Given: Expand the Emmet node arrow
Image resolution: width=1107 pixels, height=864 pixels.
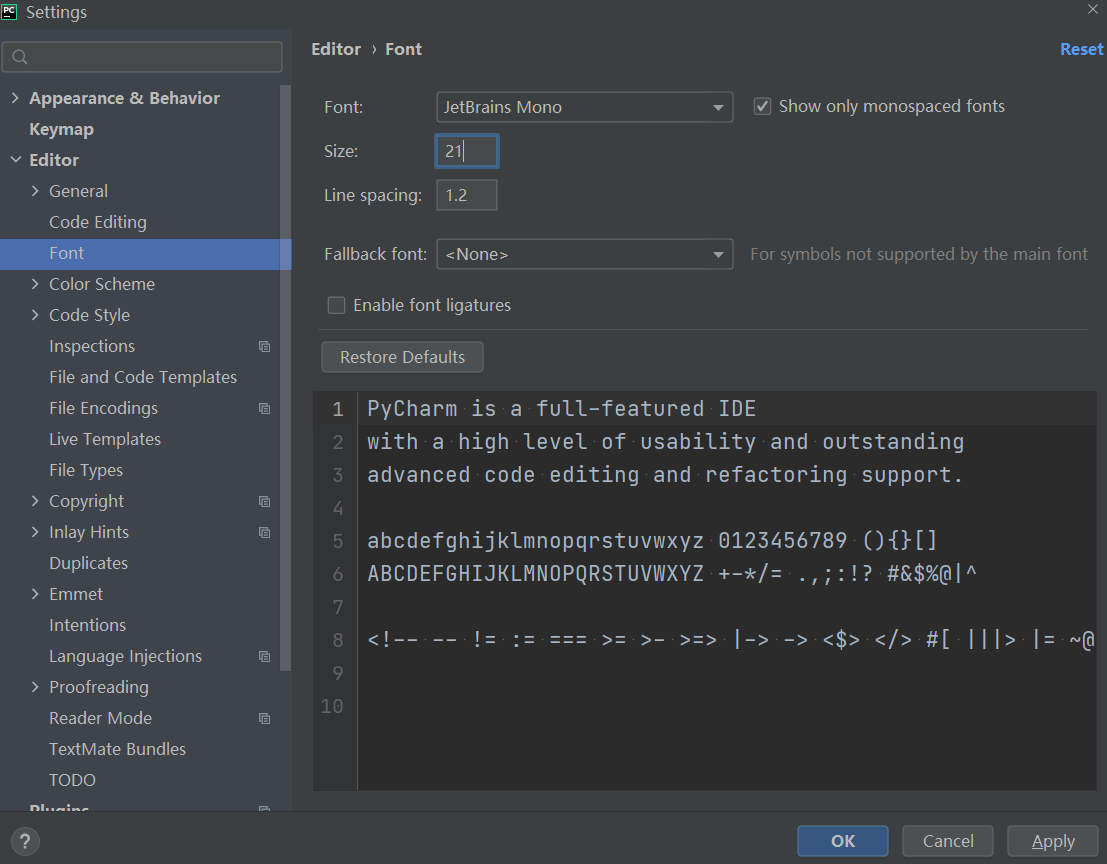Looking at the screenshot, I should tap(35, 594).
